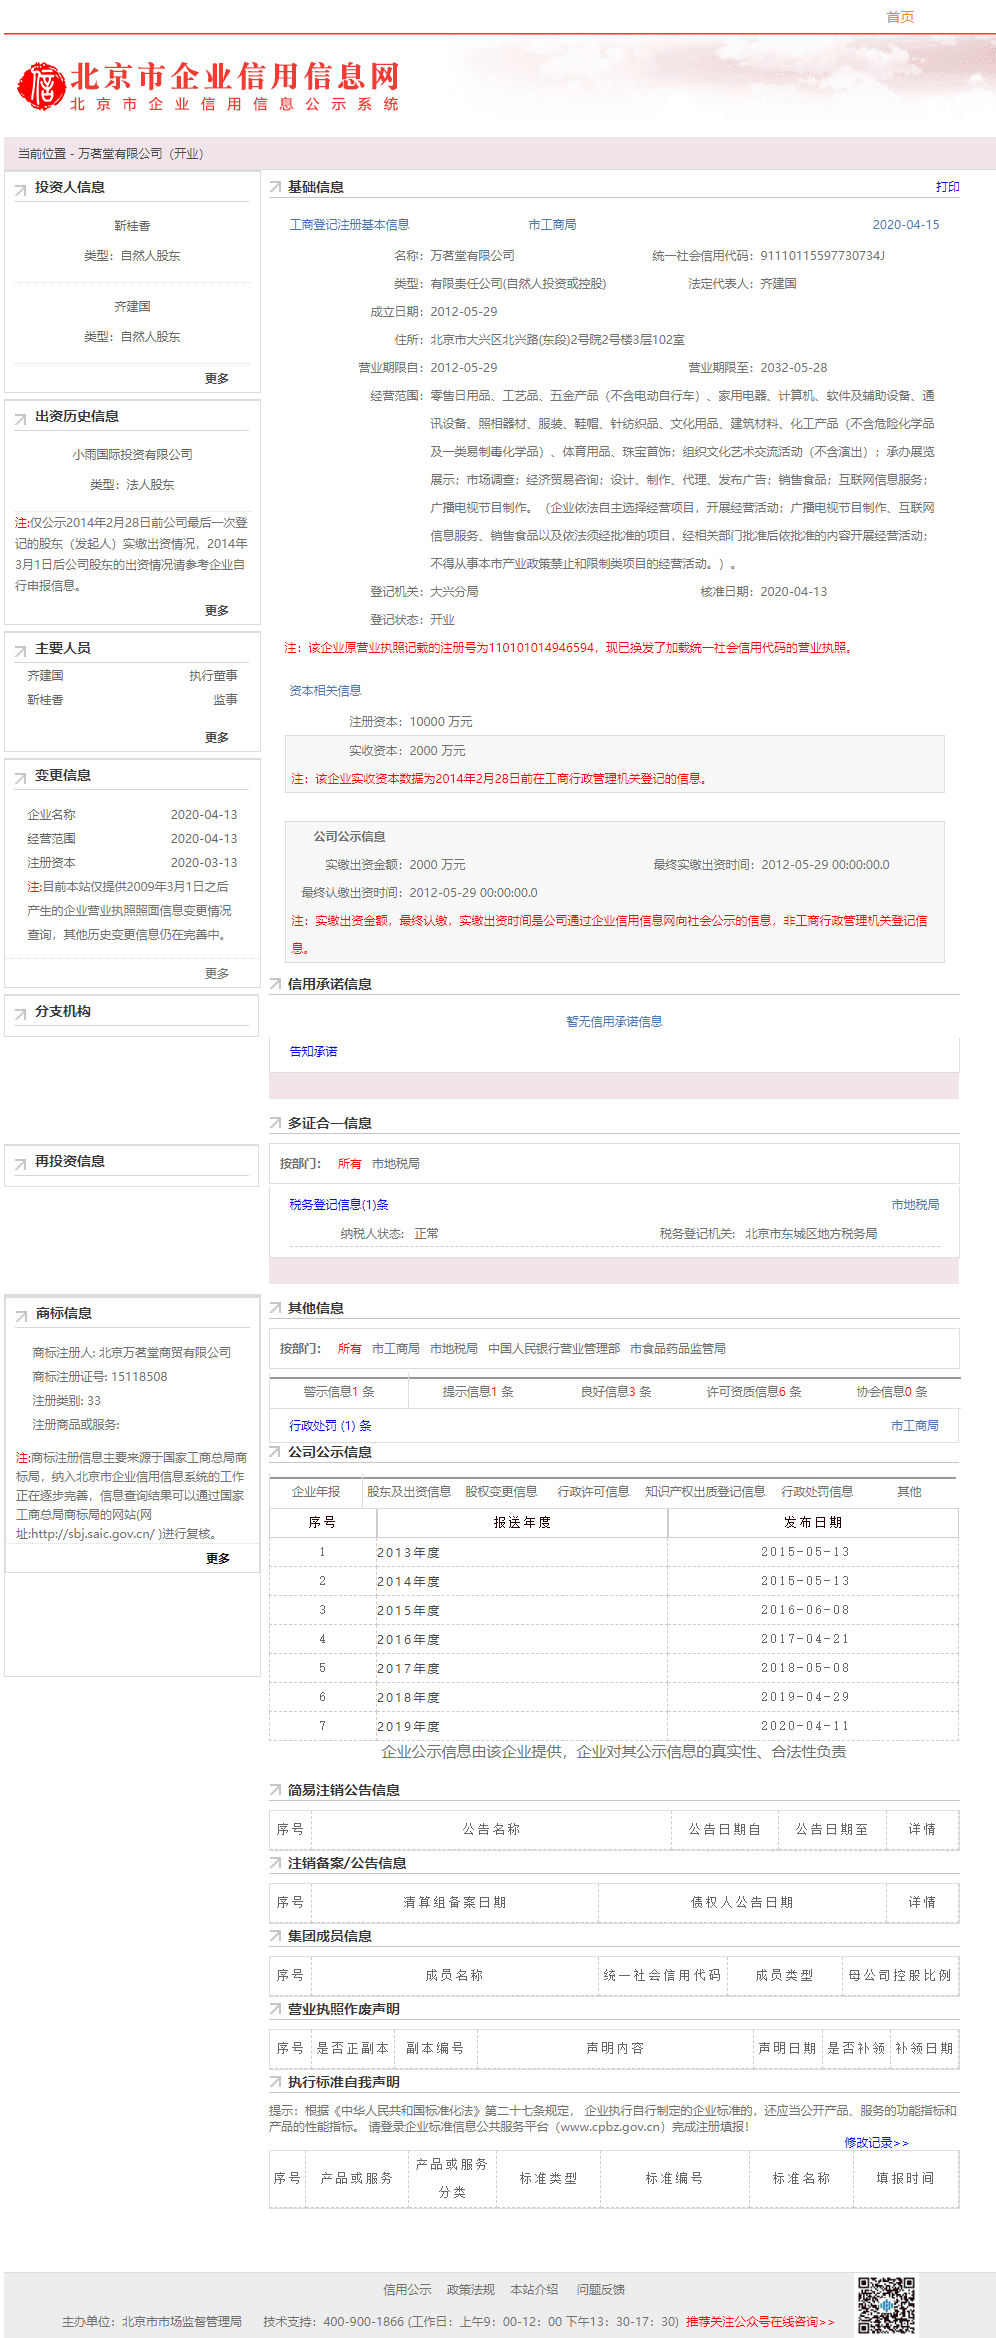The width and height of the screenshot is (996, 2338).
Task: Click arrow icon beside 出资历史信息 heading
Action: point(20,418)
